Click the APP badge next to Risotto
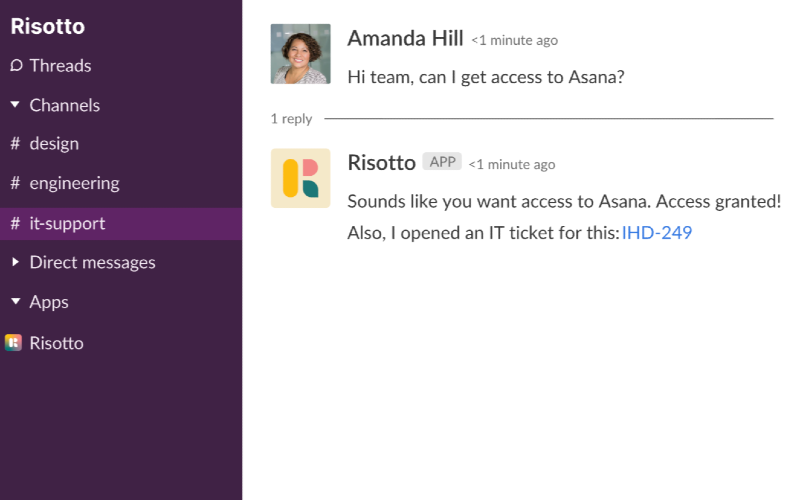Viewport: 800px width, 500px height. click(442, 162)
